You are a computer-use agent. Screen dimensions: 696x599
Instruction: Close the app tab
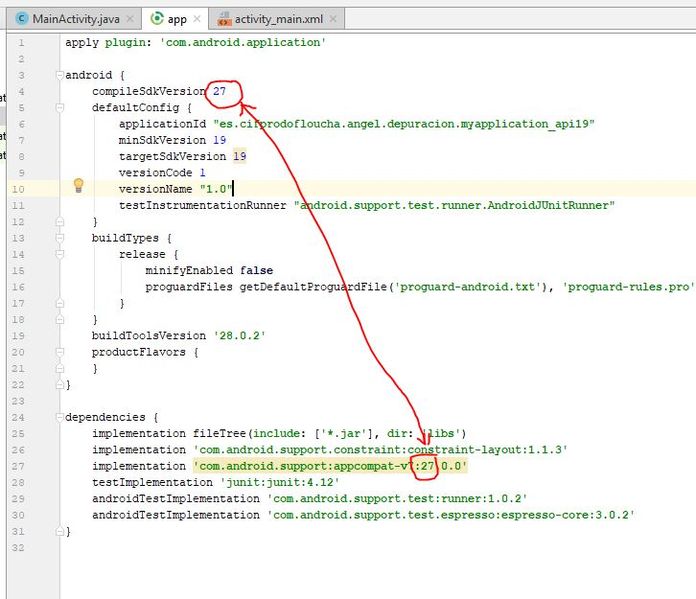197,19
